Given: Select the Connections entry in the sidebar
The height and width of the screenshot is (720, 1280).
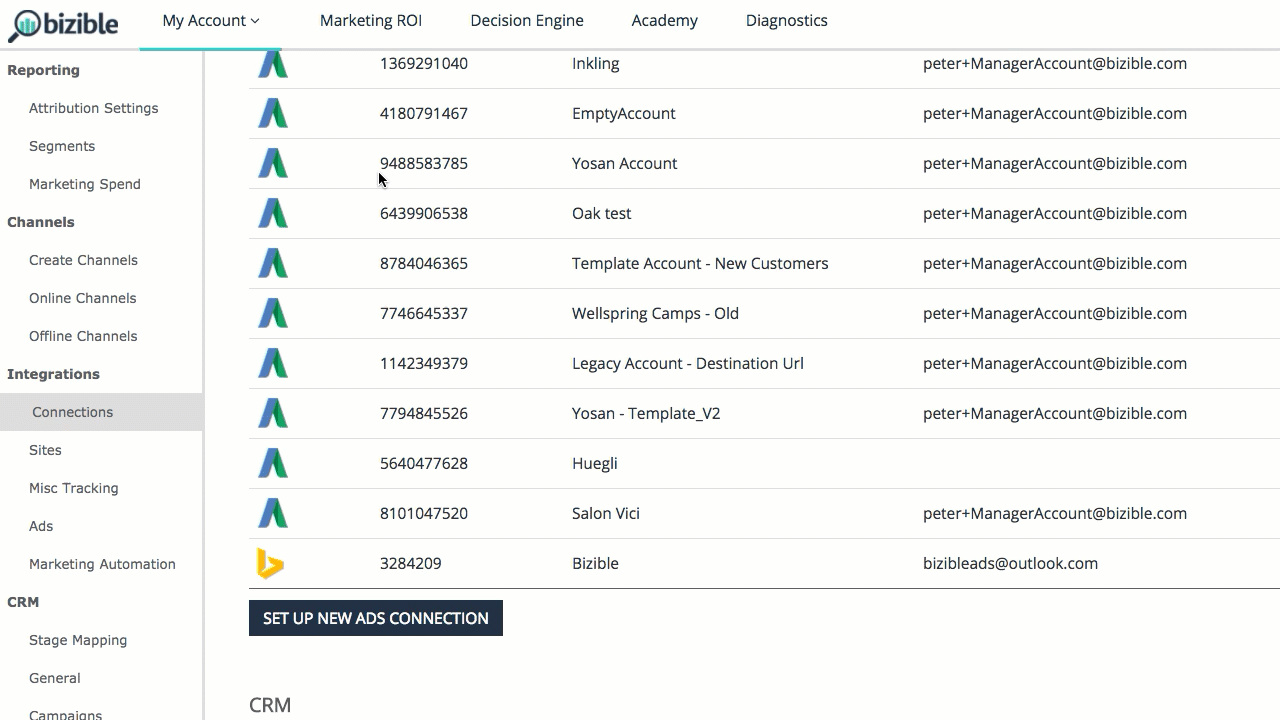Looking at the screenshot, I should coord(72,412).
